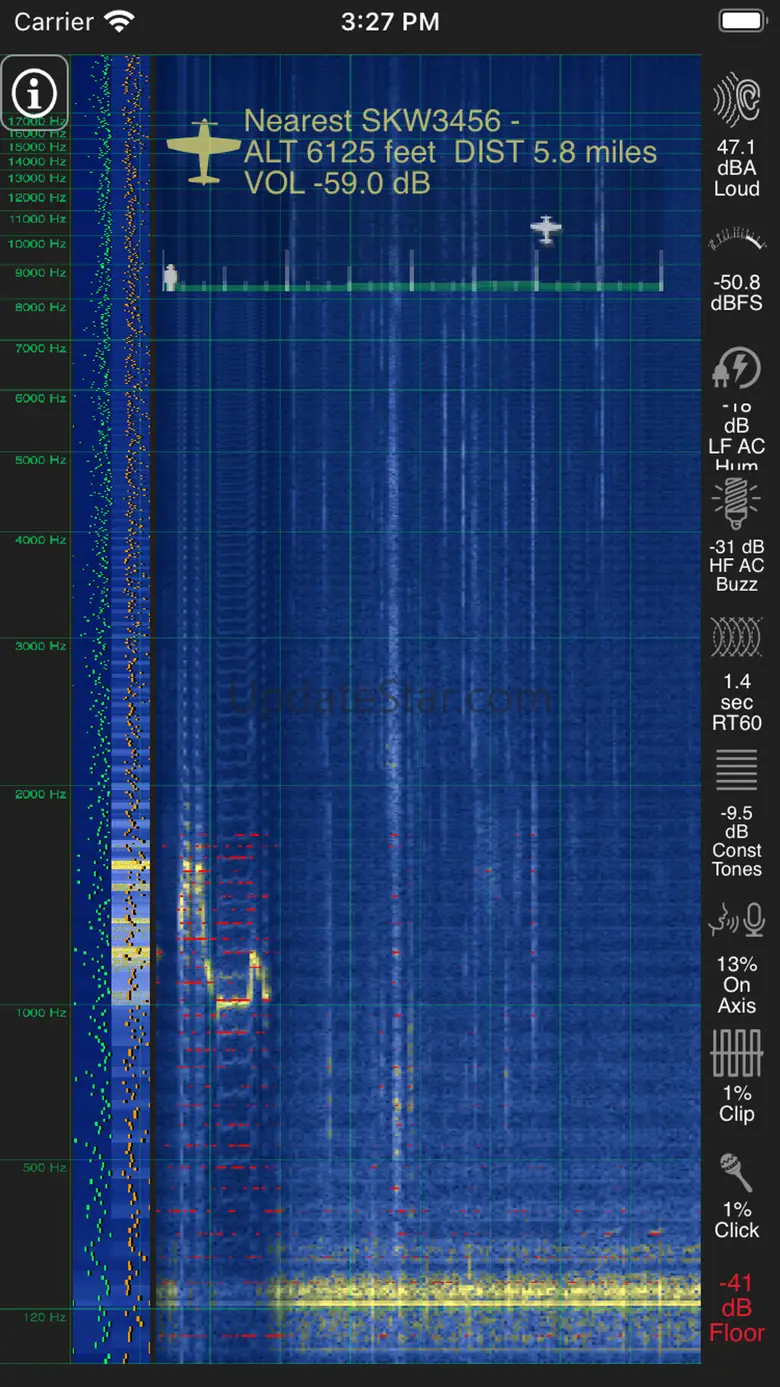Tap the 120 Hz frequency label
This screenshot has height=1387, width=780.
[x=45, y=1317]
